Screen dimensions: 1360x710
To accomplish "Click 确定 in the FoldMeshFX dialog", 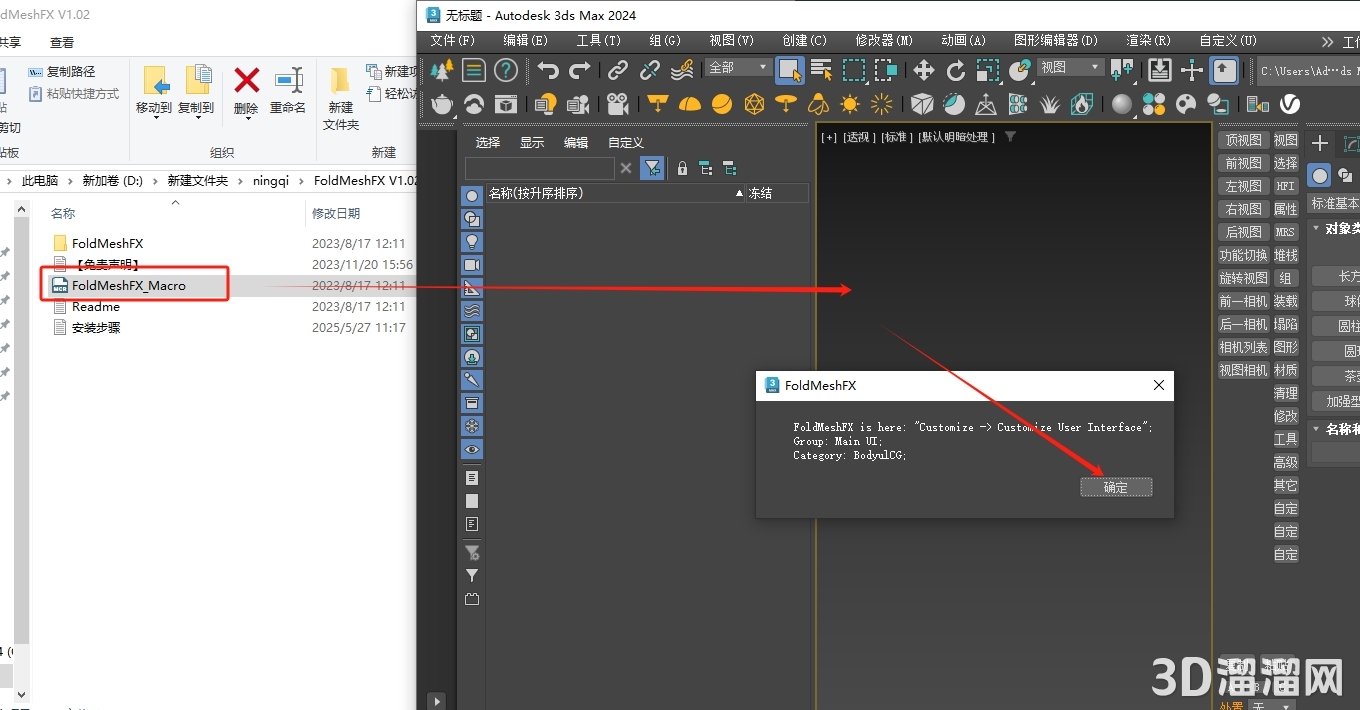I will click(1116, 487).
